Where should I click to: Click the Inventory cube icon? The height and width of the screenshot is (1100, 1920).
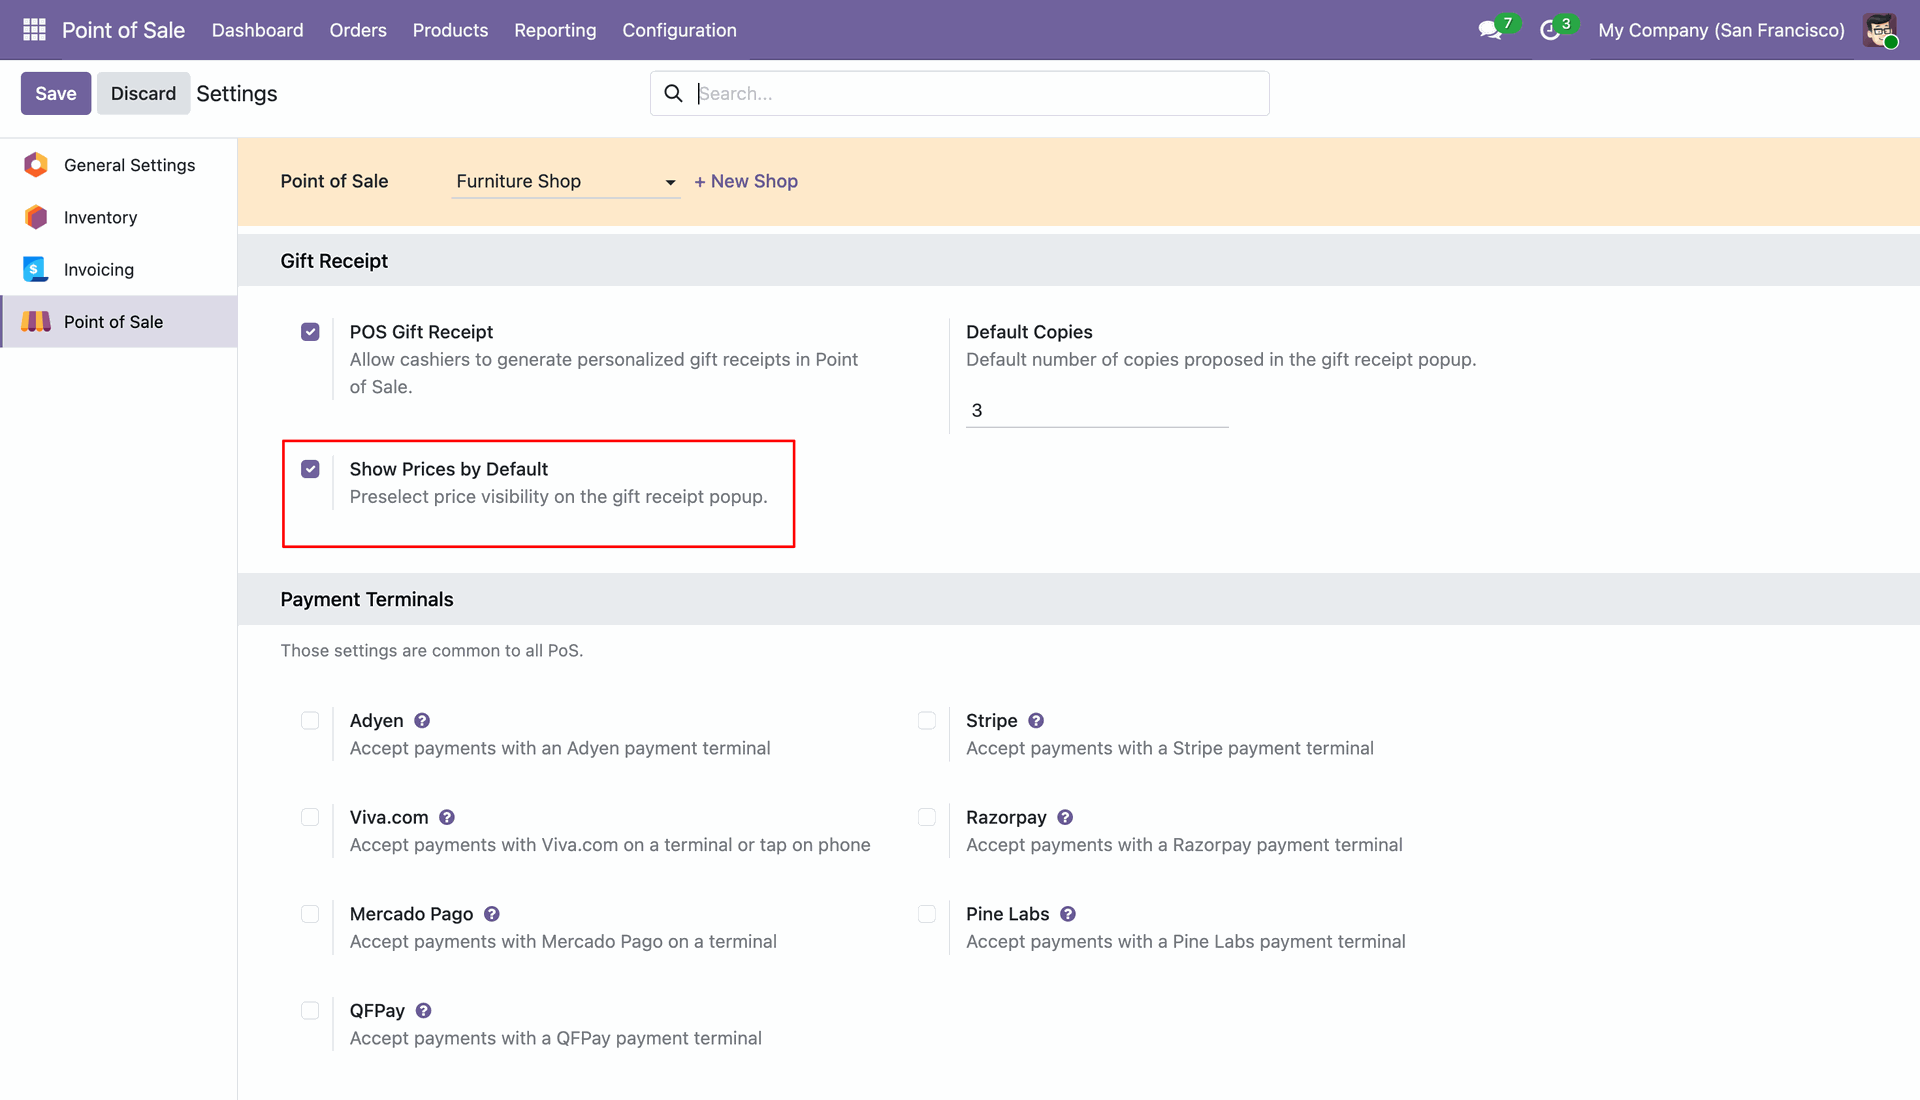36,217
